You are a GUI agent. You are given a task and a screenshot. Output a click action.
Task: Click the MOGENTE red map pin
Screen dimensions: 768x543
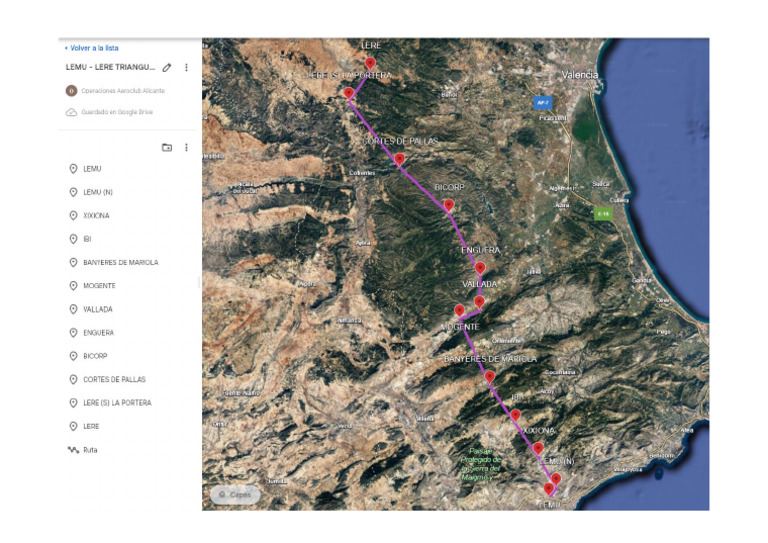459,310
